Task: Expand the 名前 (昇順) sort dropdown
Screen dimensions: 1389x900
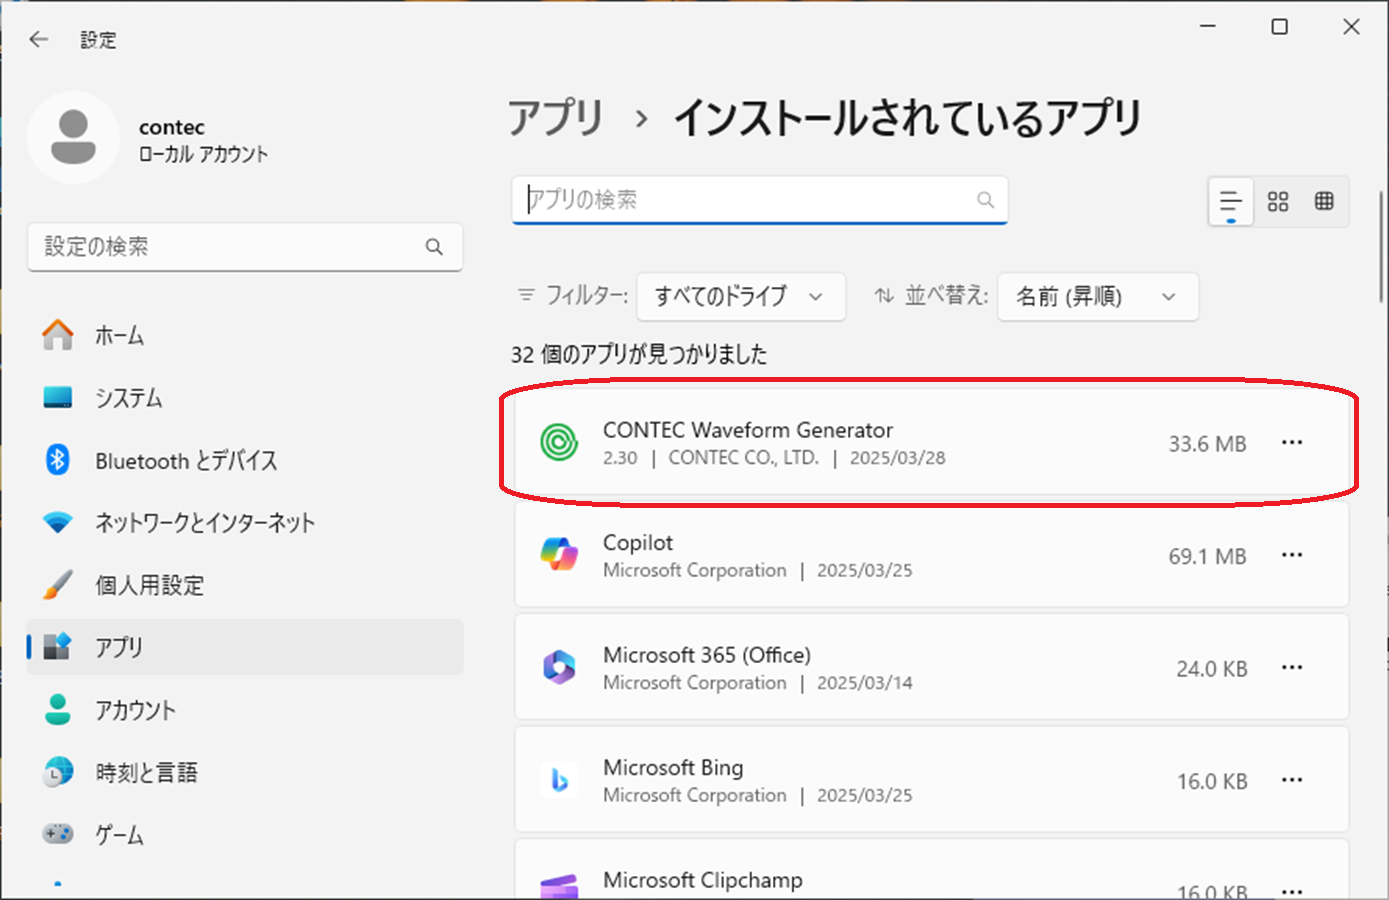Action: point(1098,296)
